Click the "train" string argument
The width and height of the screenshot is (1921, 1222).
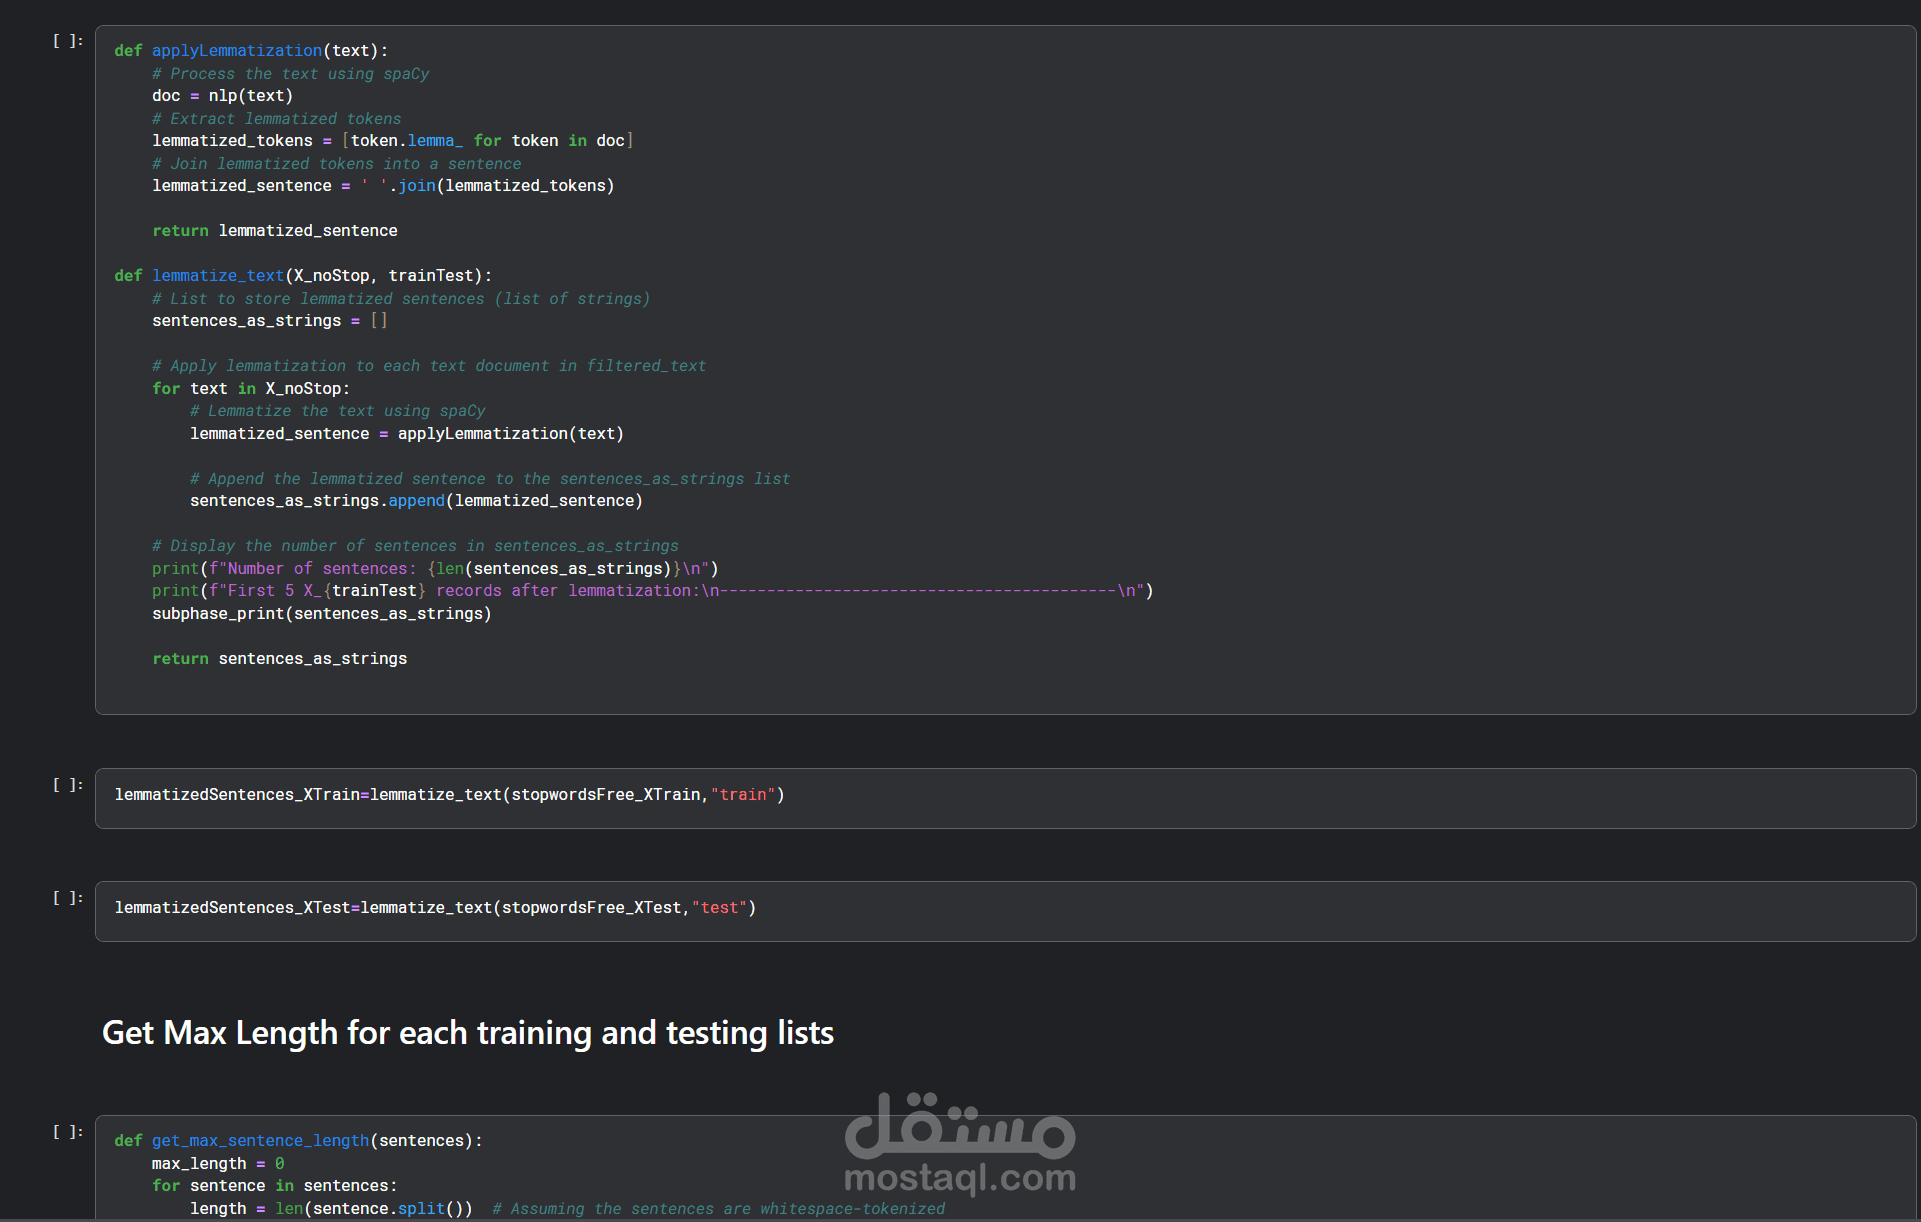coord(743,795)
